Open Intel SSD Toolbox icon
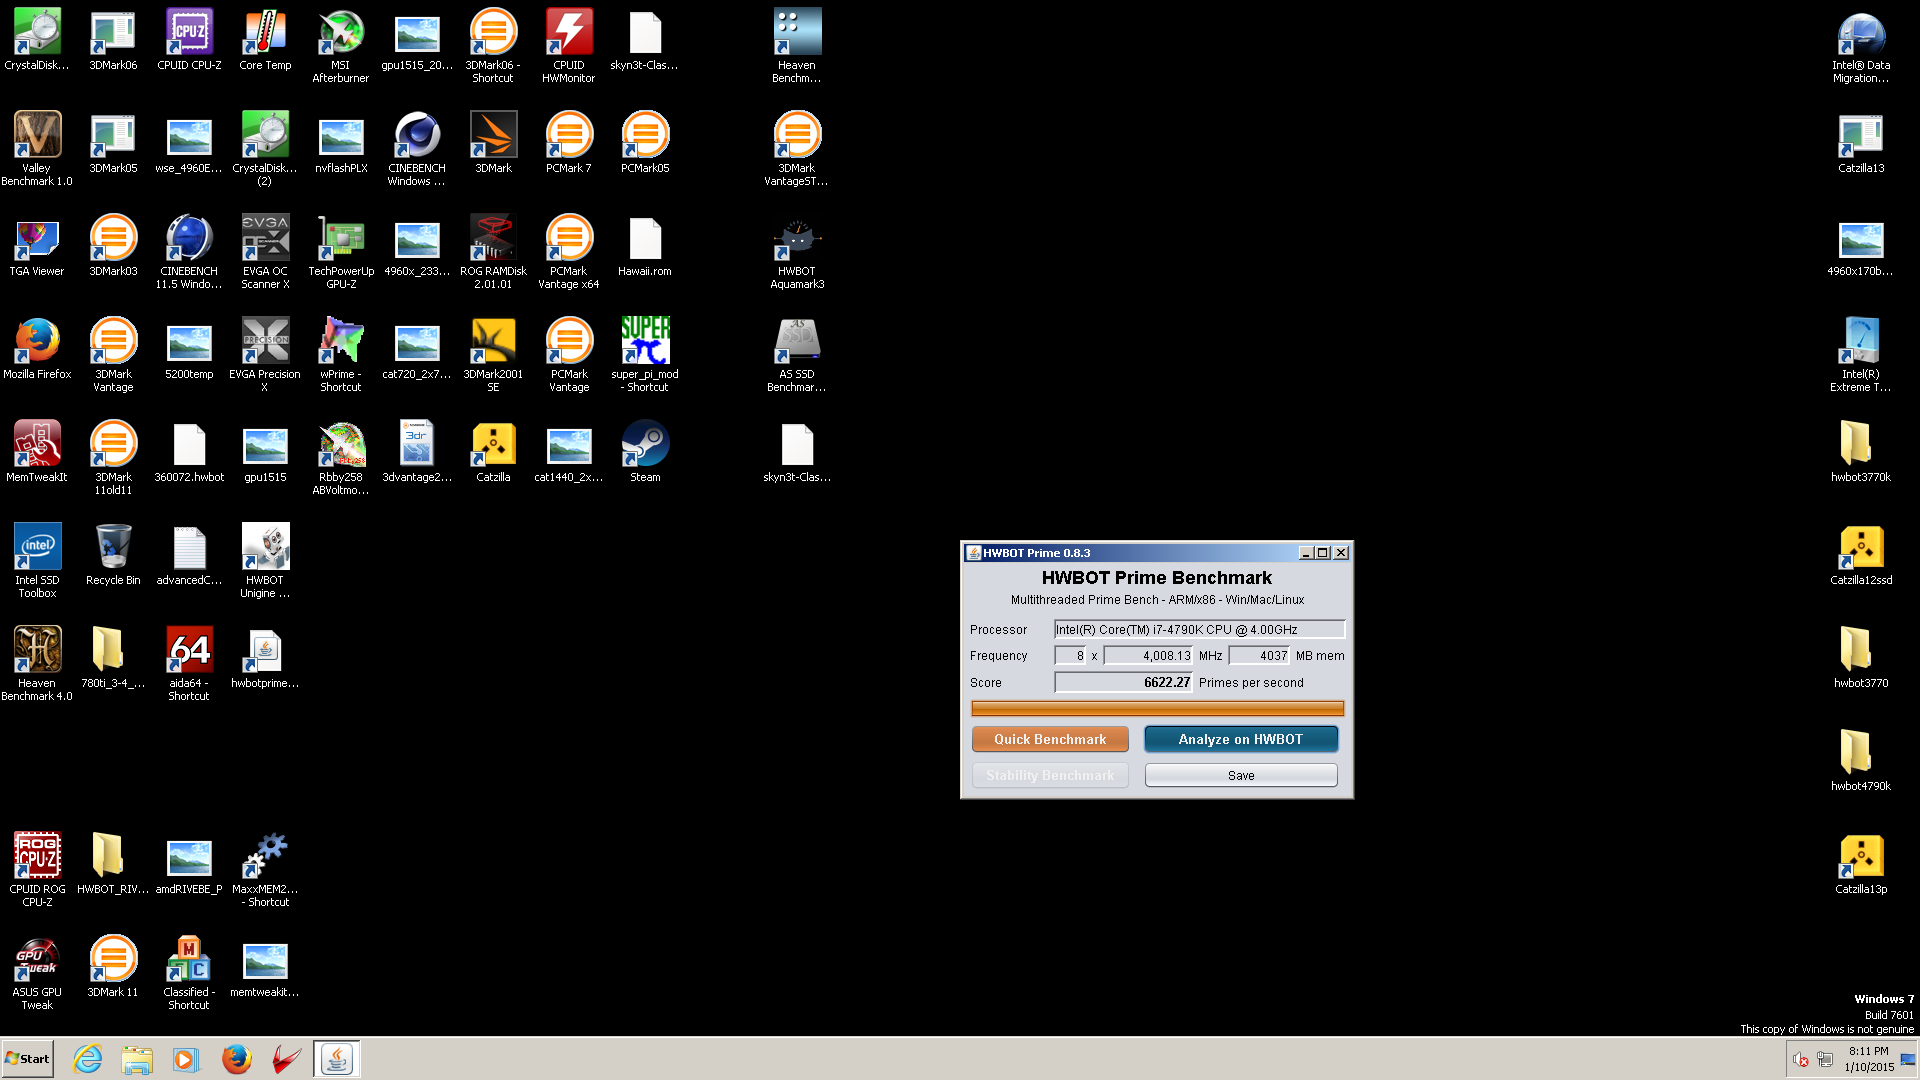The height and width of the screenshot is (1080, 1920). point(37,561)
